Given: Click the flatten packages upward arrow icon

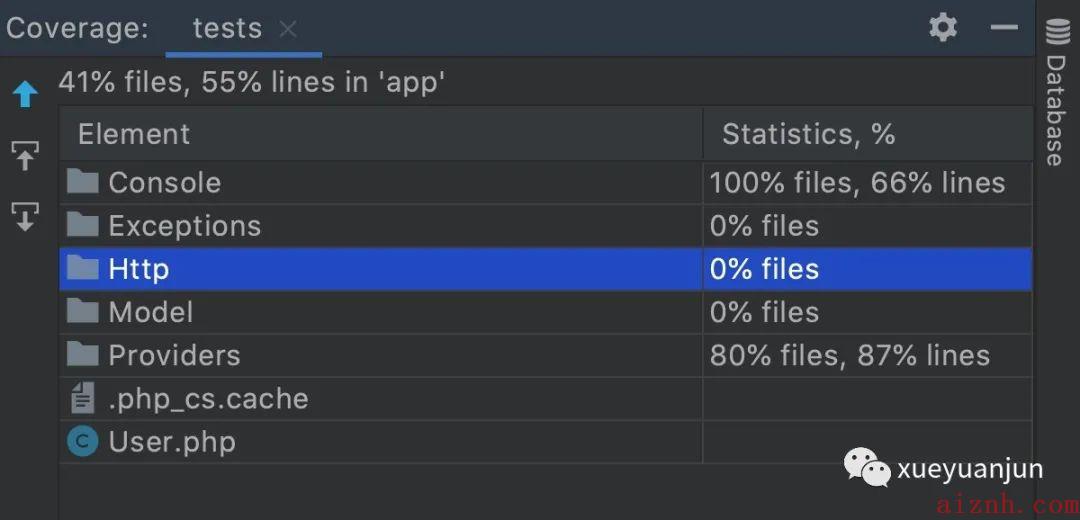Looking at the screenshot, I should click(25, 156).
